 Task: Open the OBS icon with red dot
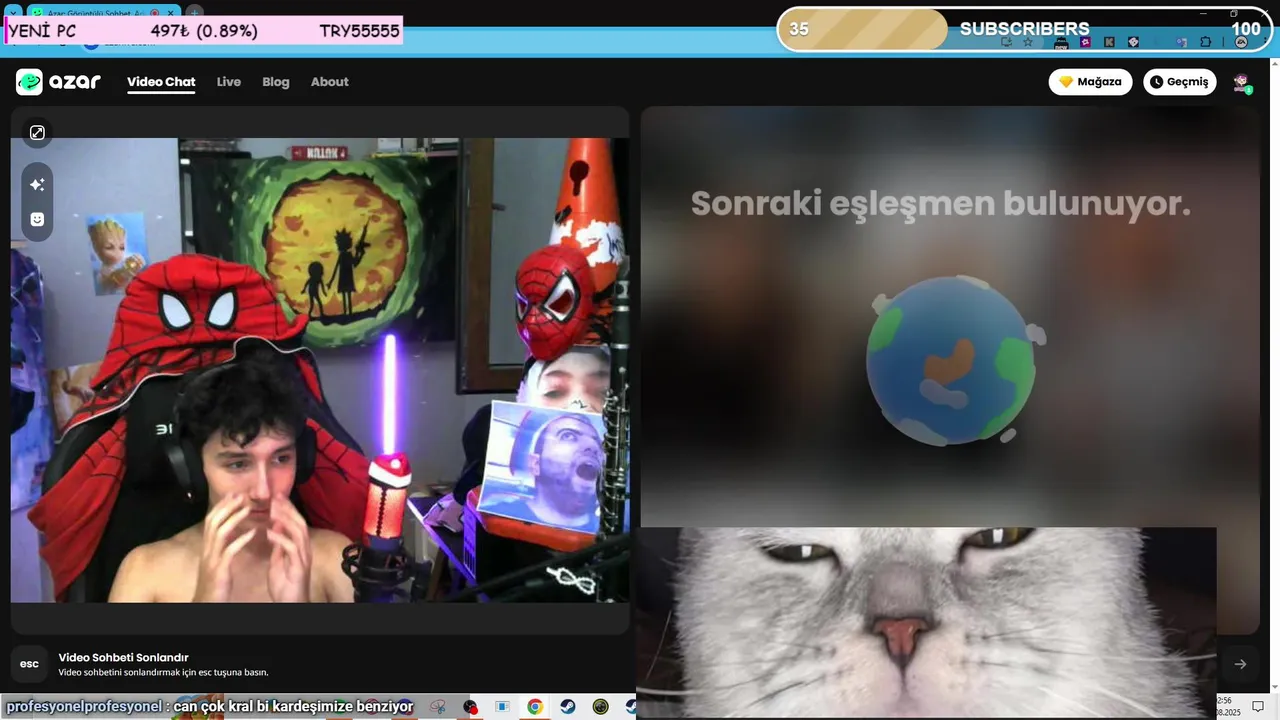[470, 707]
